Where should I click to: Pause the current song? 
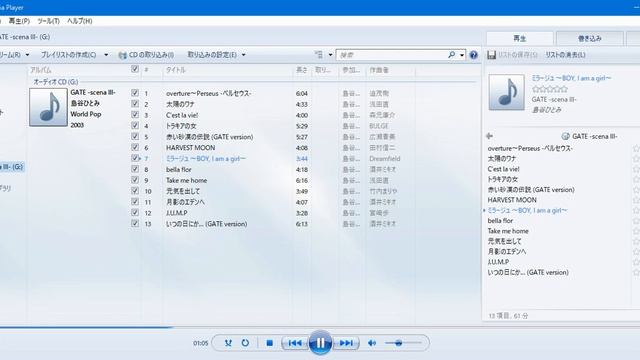320,343
